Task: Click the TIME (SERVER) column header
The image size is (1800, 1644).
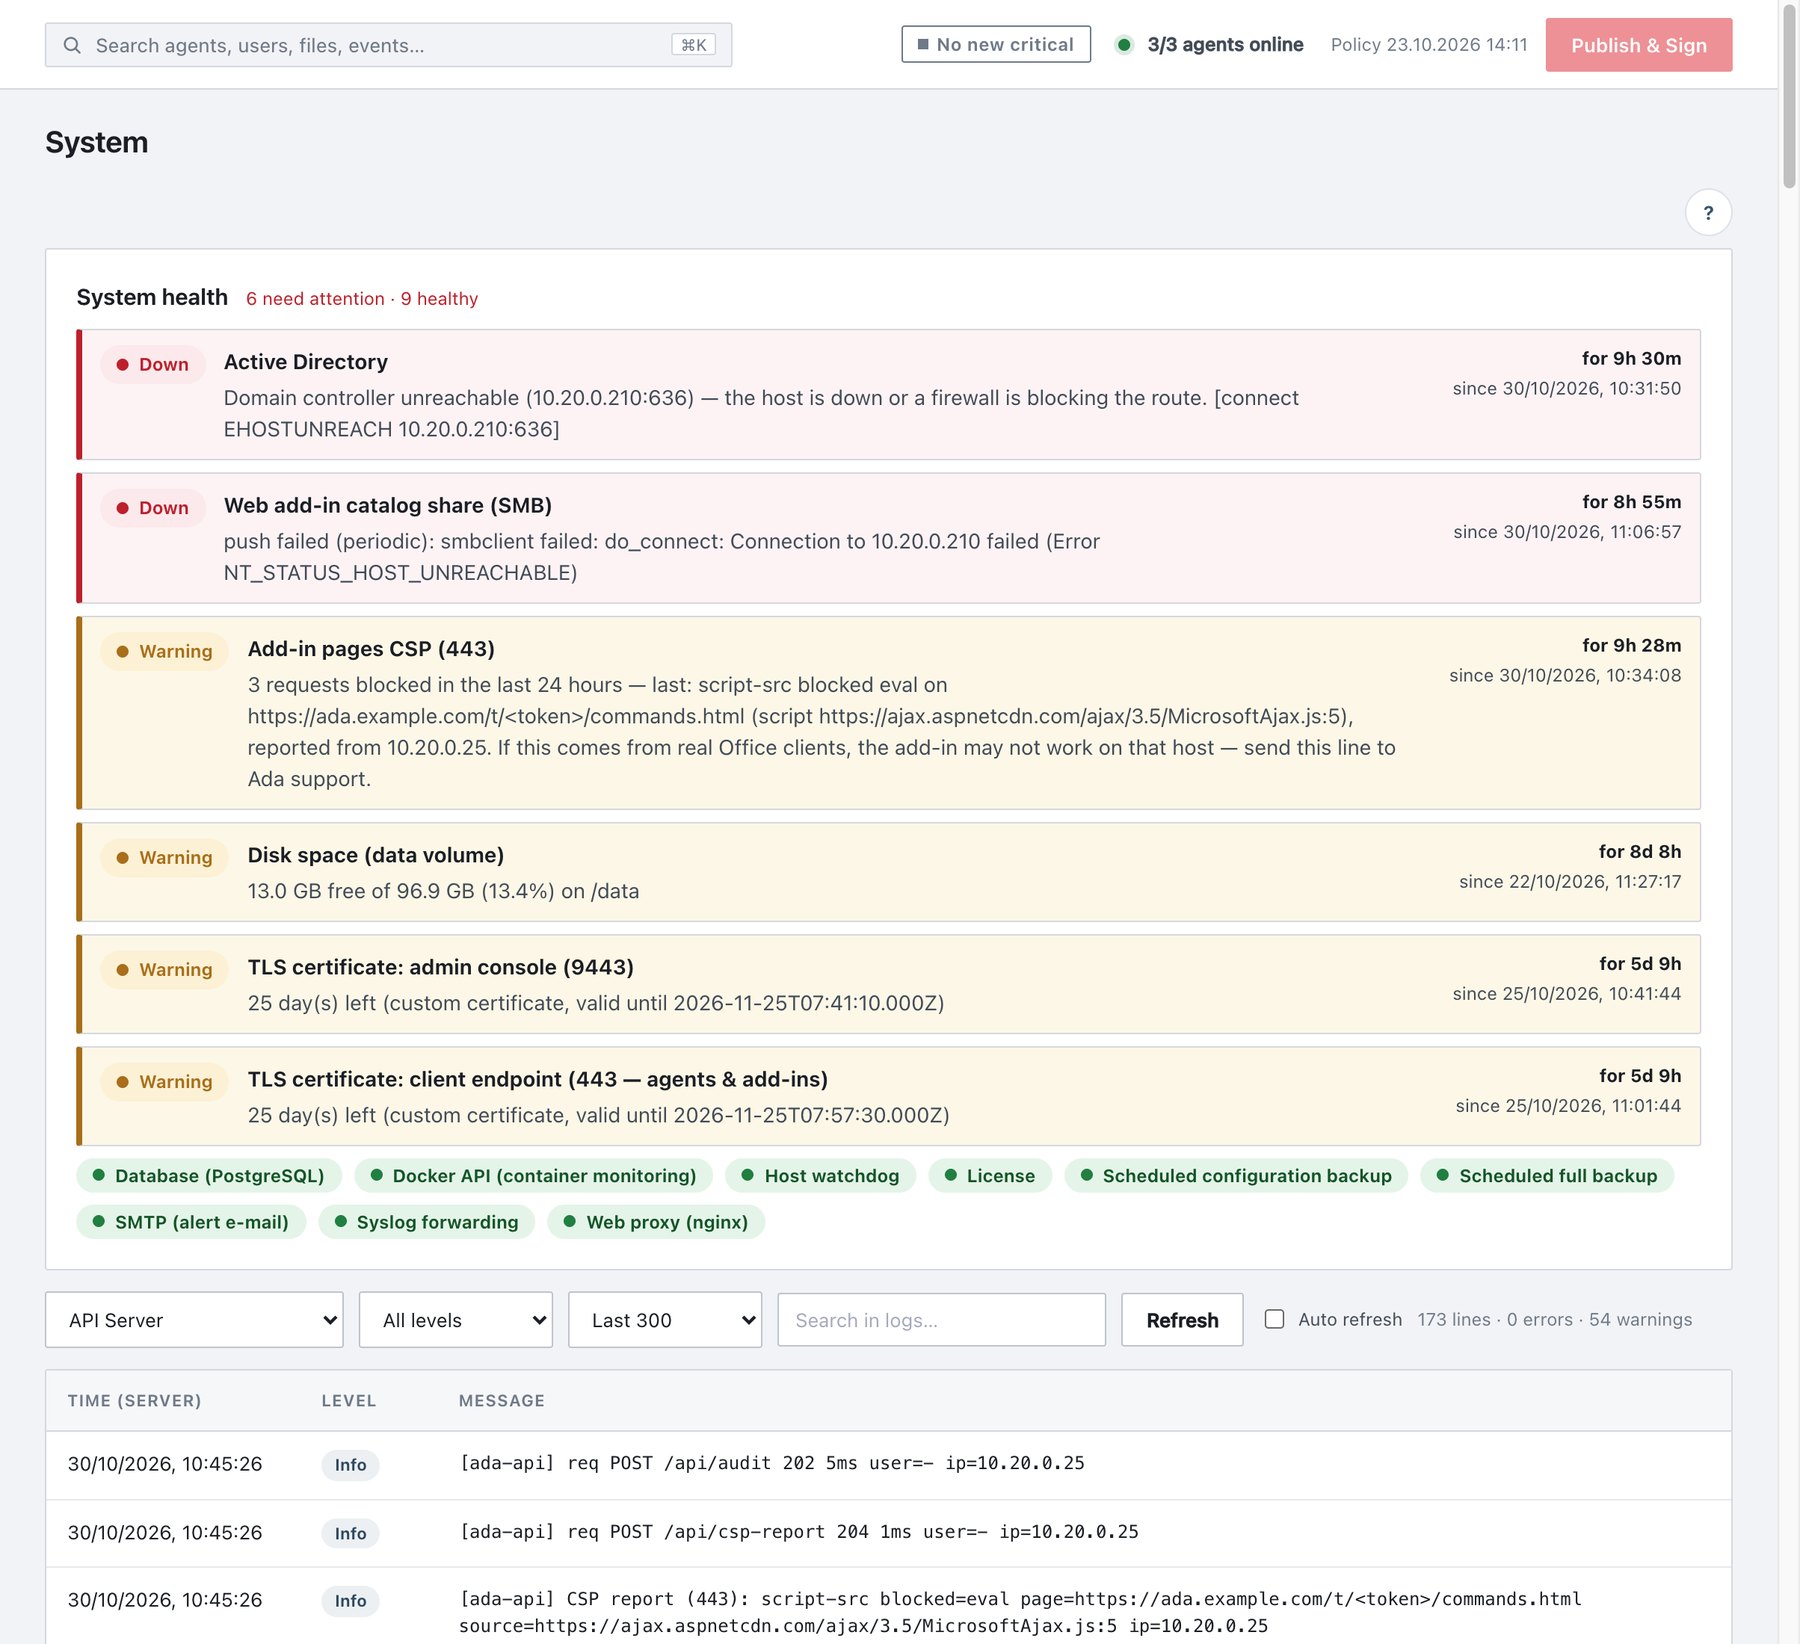Action: coord(134,1401)
